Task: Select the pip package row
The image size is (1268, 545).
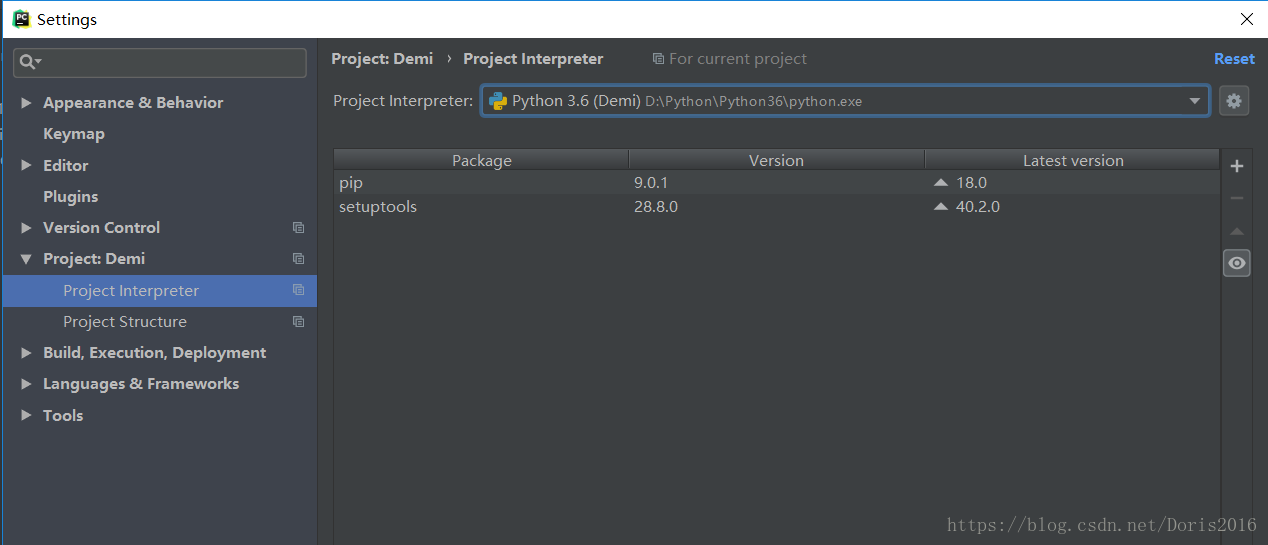Action: point(776,183)
